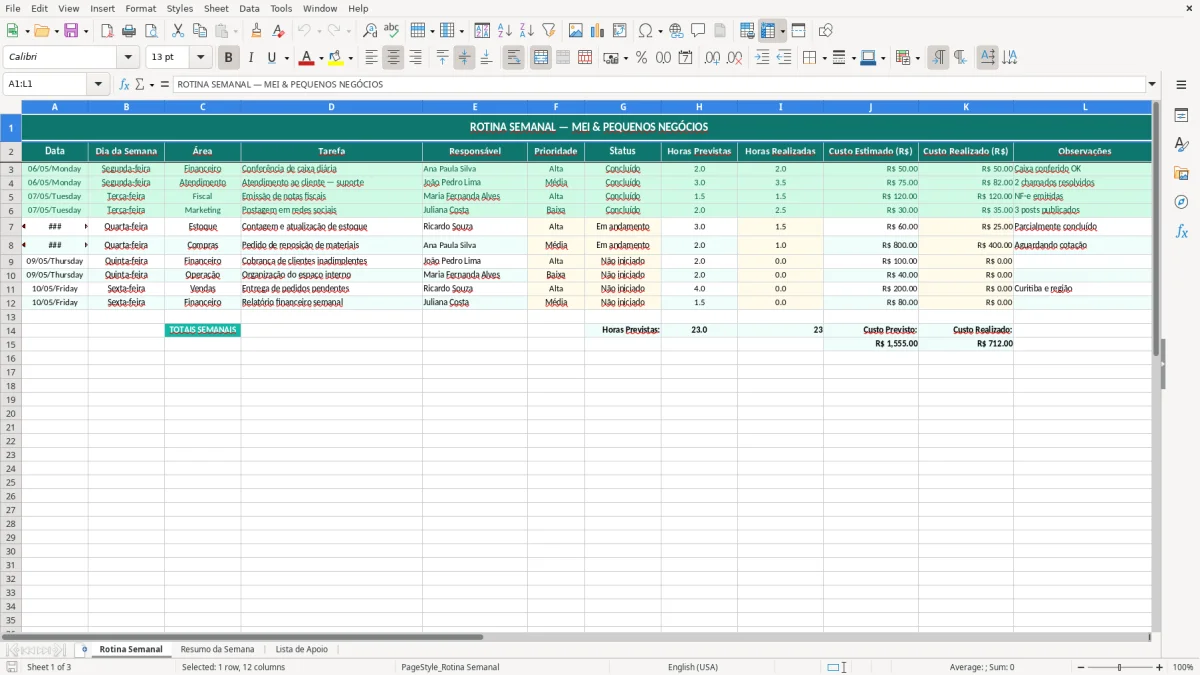Toggle Print Preview icon
The width and height of the screenshot is (1200, 675).
click(151, 31)
